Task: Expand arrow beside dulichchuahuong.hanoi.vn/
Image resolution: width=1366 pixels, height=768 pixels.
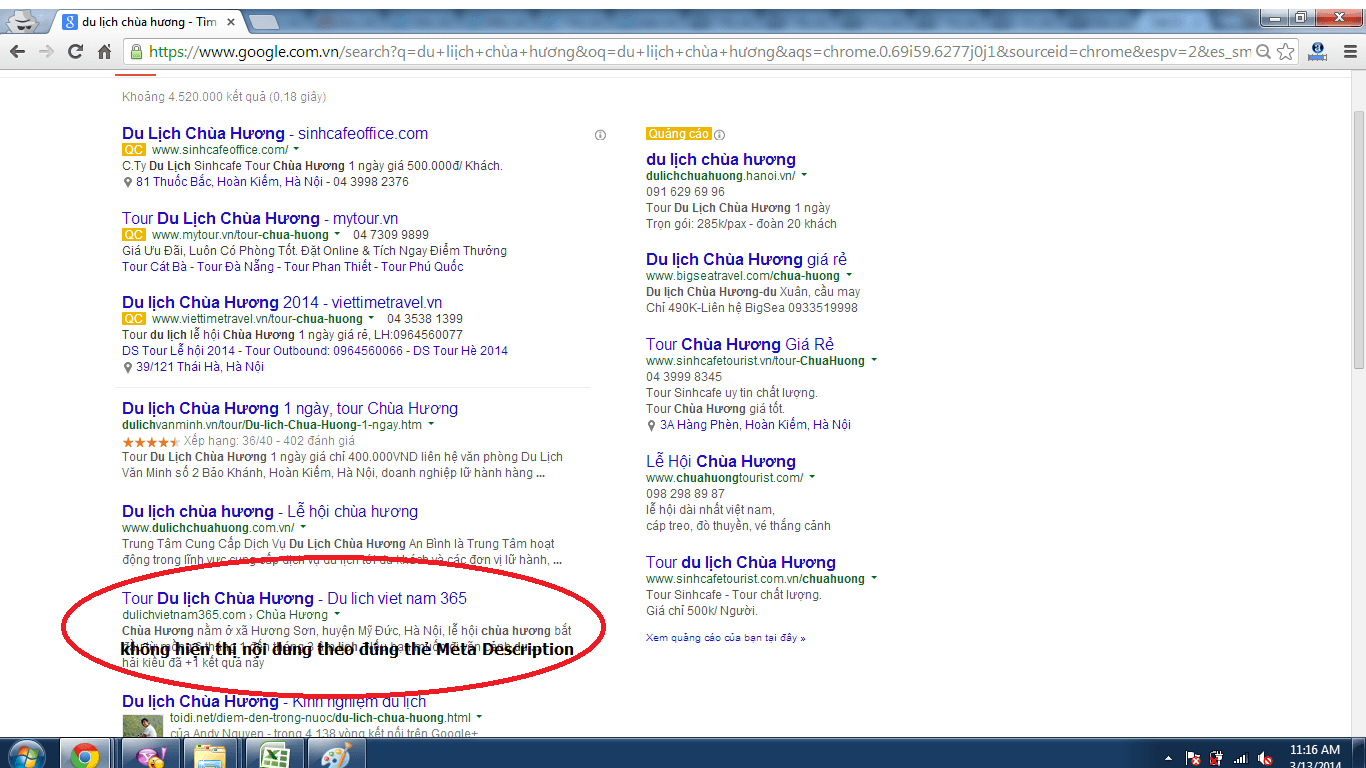Action: pos(804,175)
